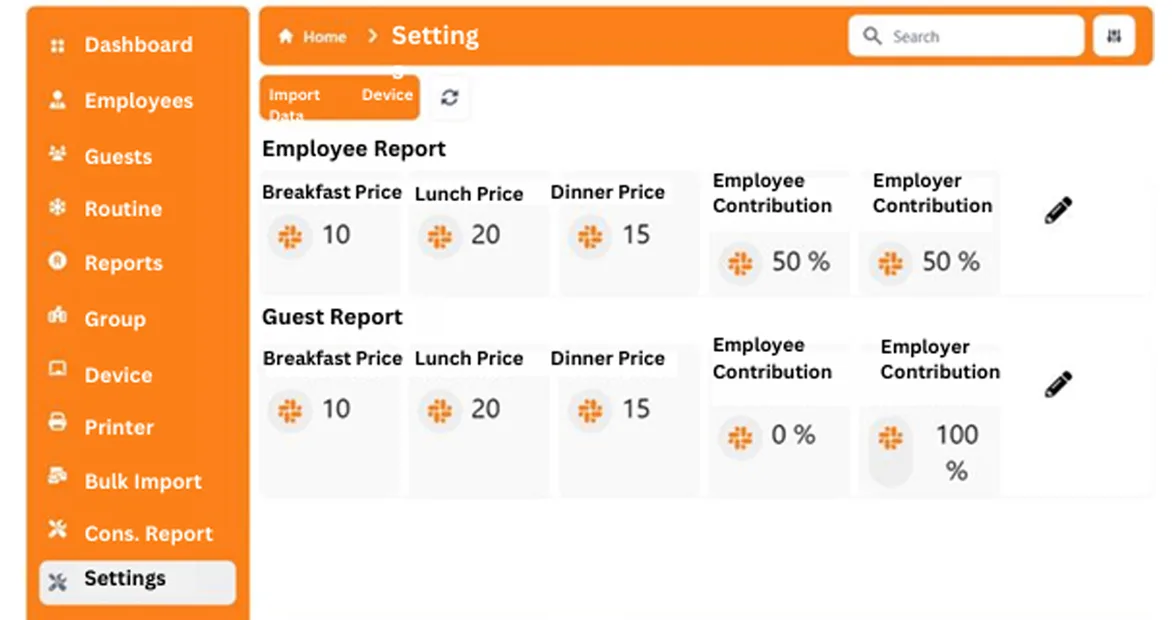Click the Printer icon in sidebar

[x=58, y=422]
